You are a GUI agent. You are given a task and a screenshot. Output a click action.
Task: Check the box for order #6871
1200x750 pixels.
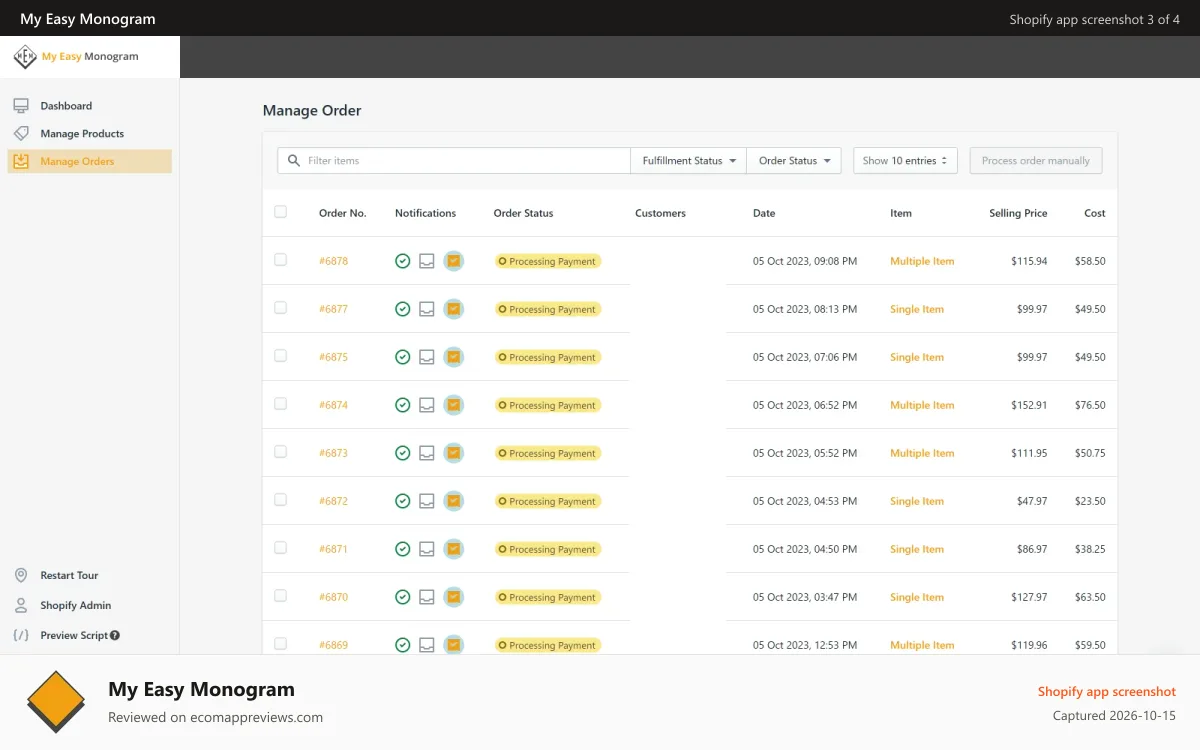(x=280, y=547)
